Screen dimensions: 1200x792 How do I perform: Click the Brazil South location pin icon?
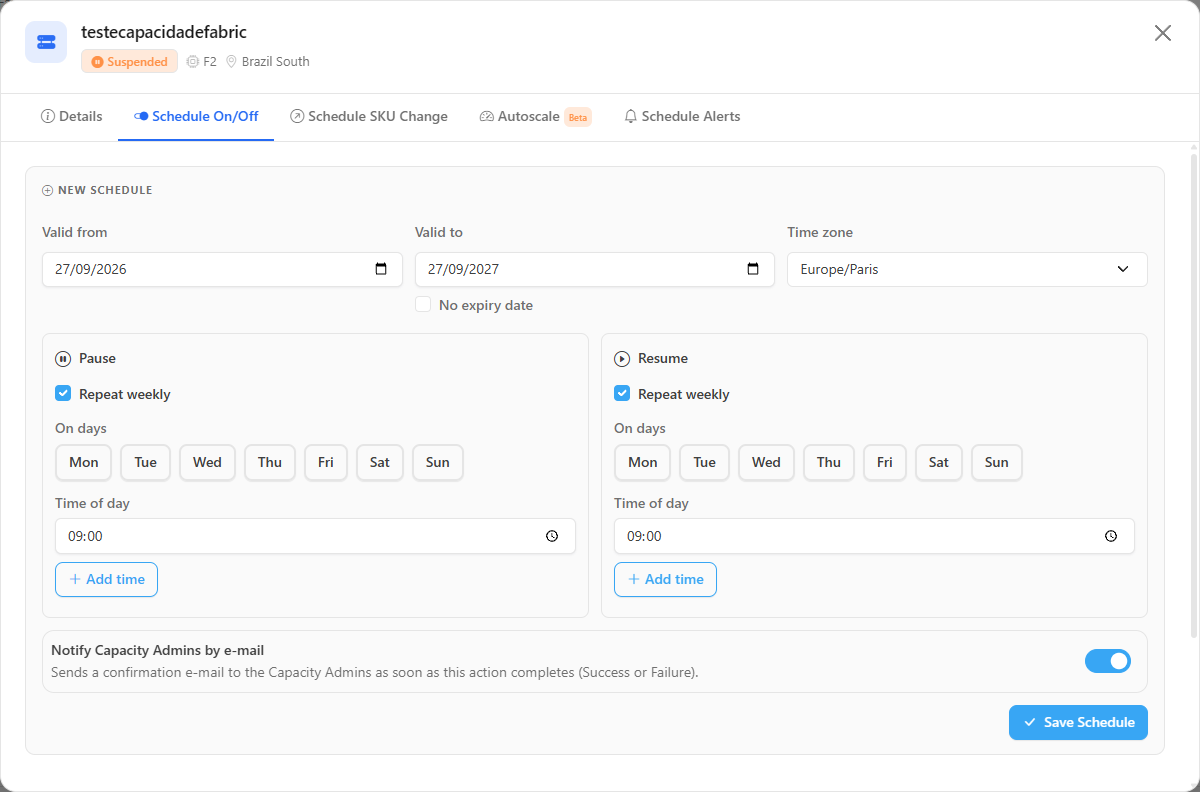coord(231,62)
